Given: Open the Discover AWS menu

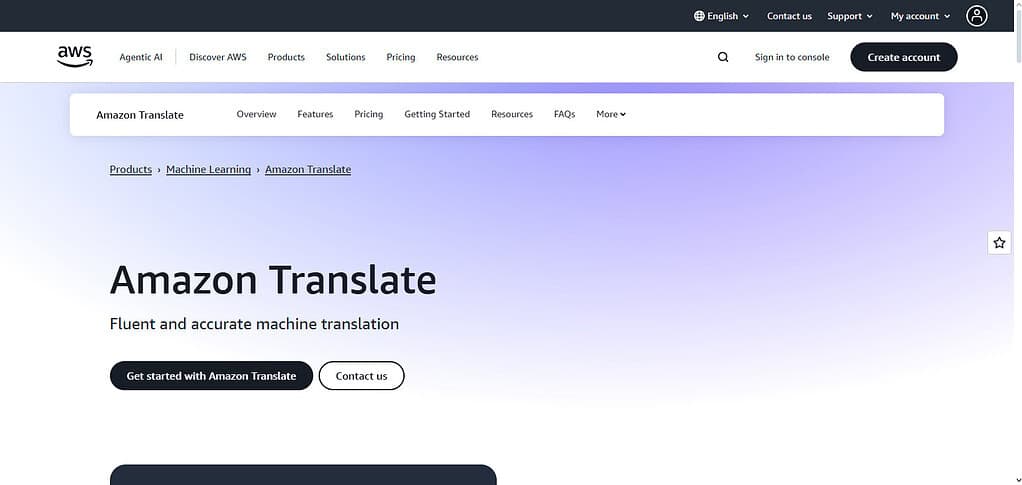Looking at the screenshot, I should pyautogui.click(x=218, y=57).
